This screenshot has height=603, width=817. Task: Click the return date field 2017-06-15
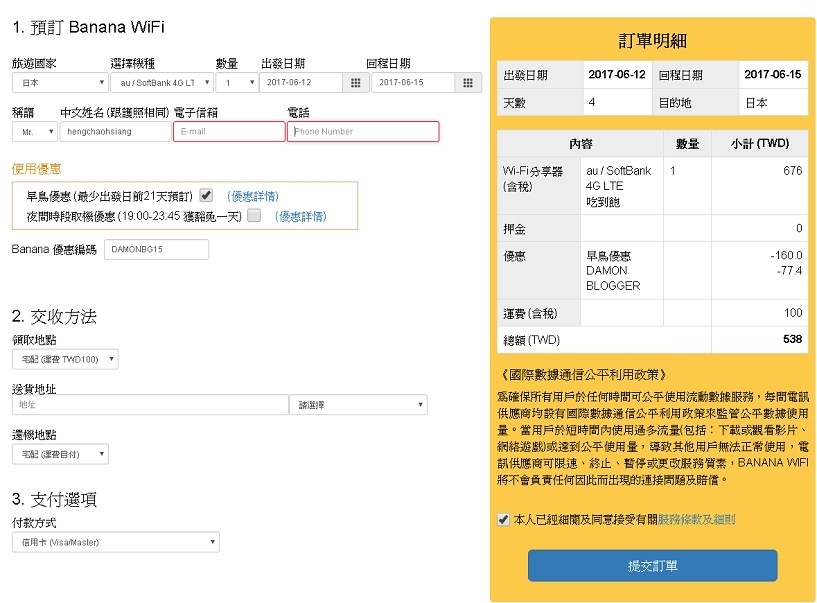pyautogui.click(x=413, y=82)
